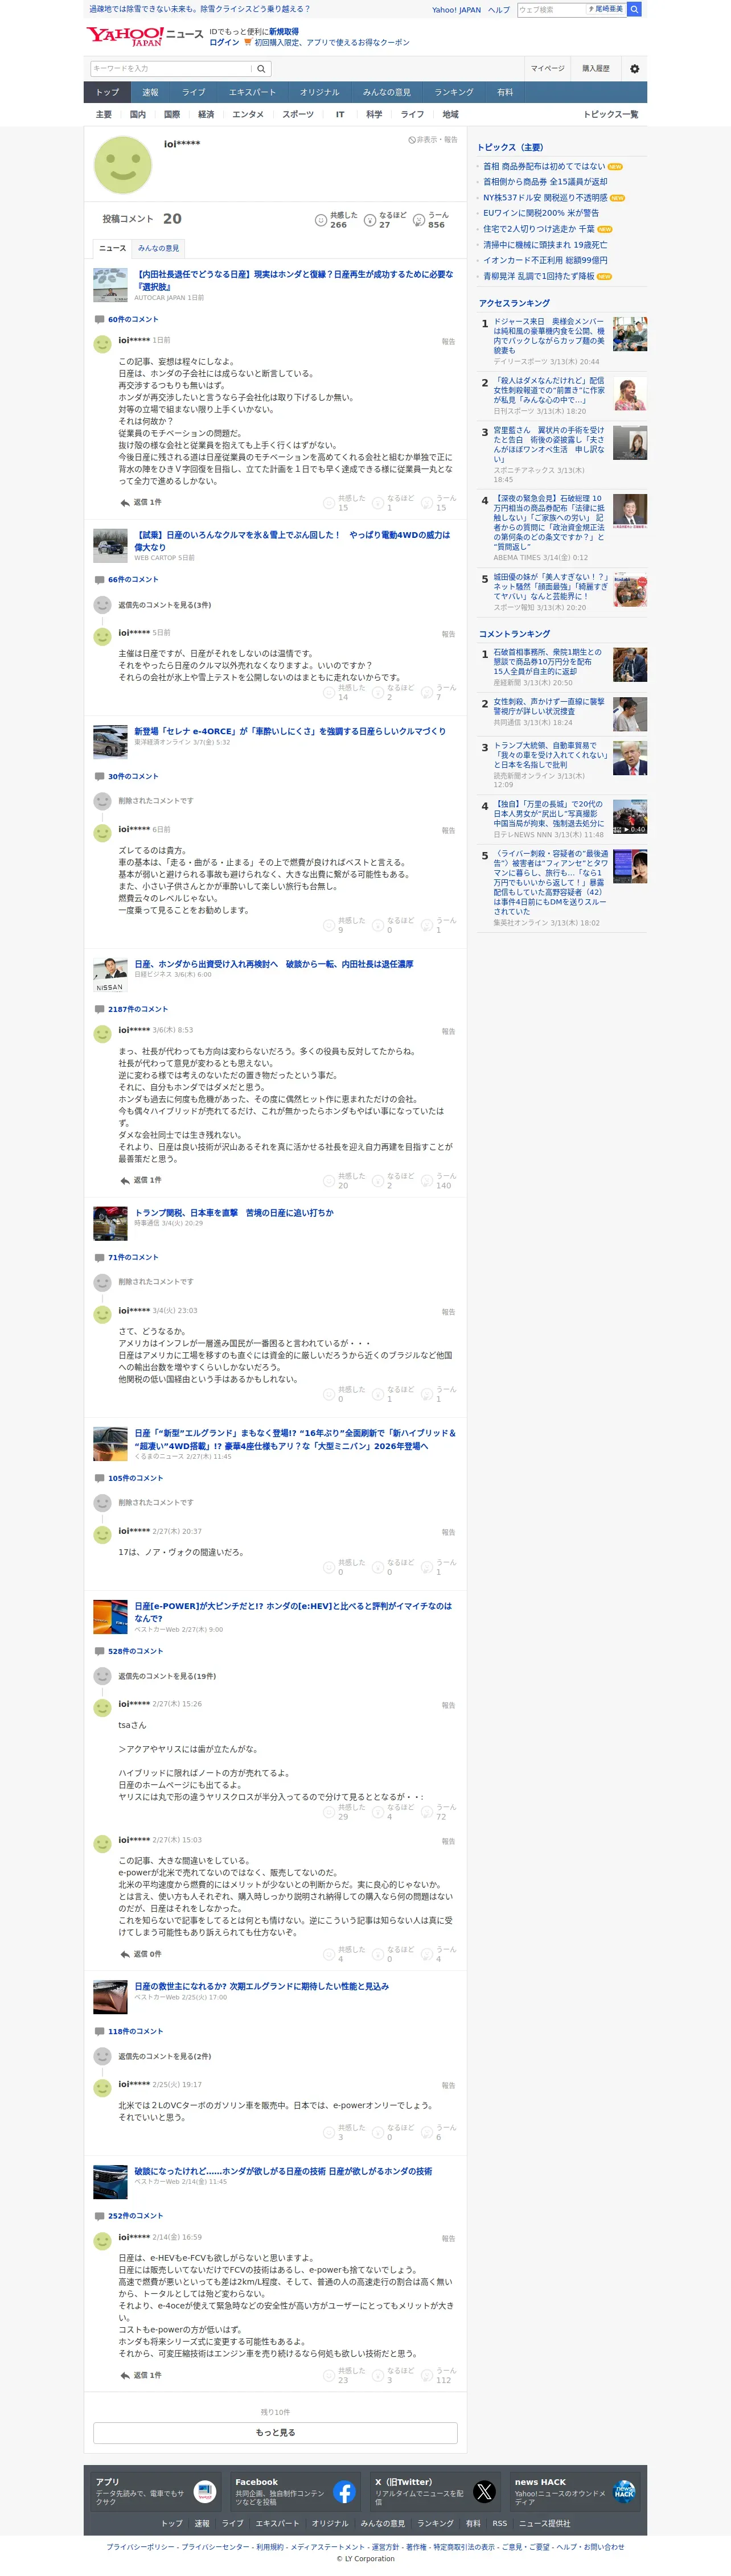
Task: Open the 0:40 video thumbnail in comment ranking
Action: 629,816
